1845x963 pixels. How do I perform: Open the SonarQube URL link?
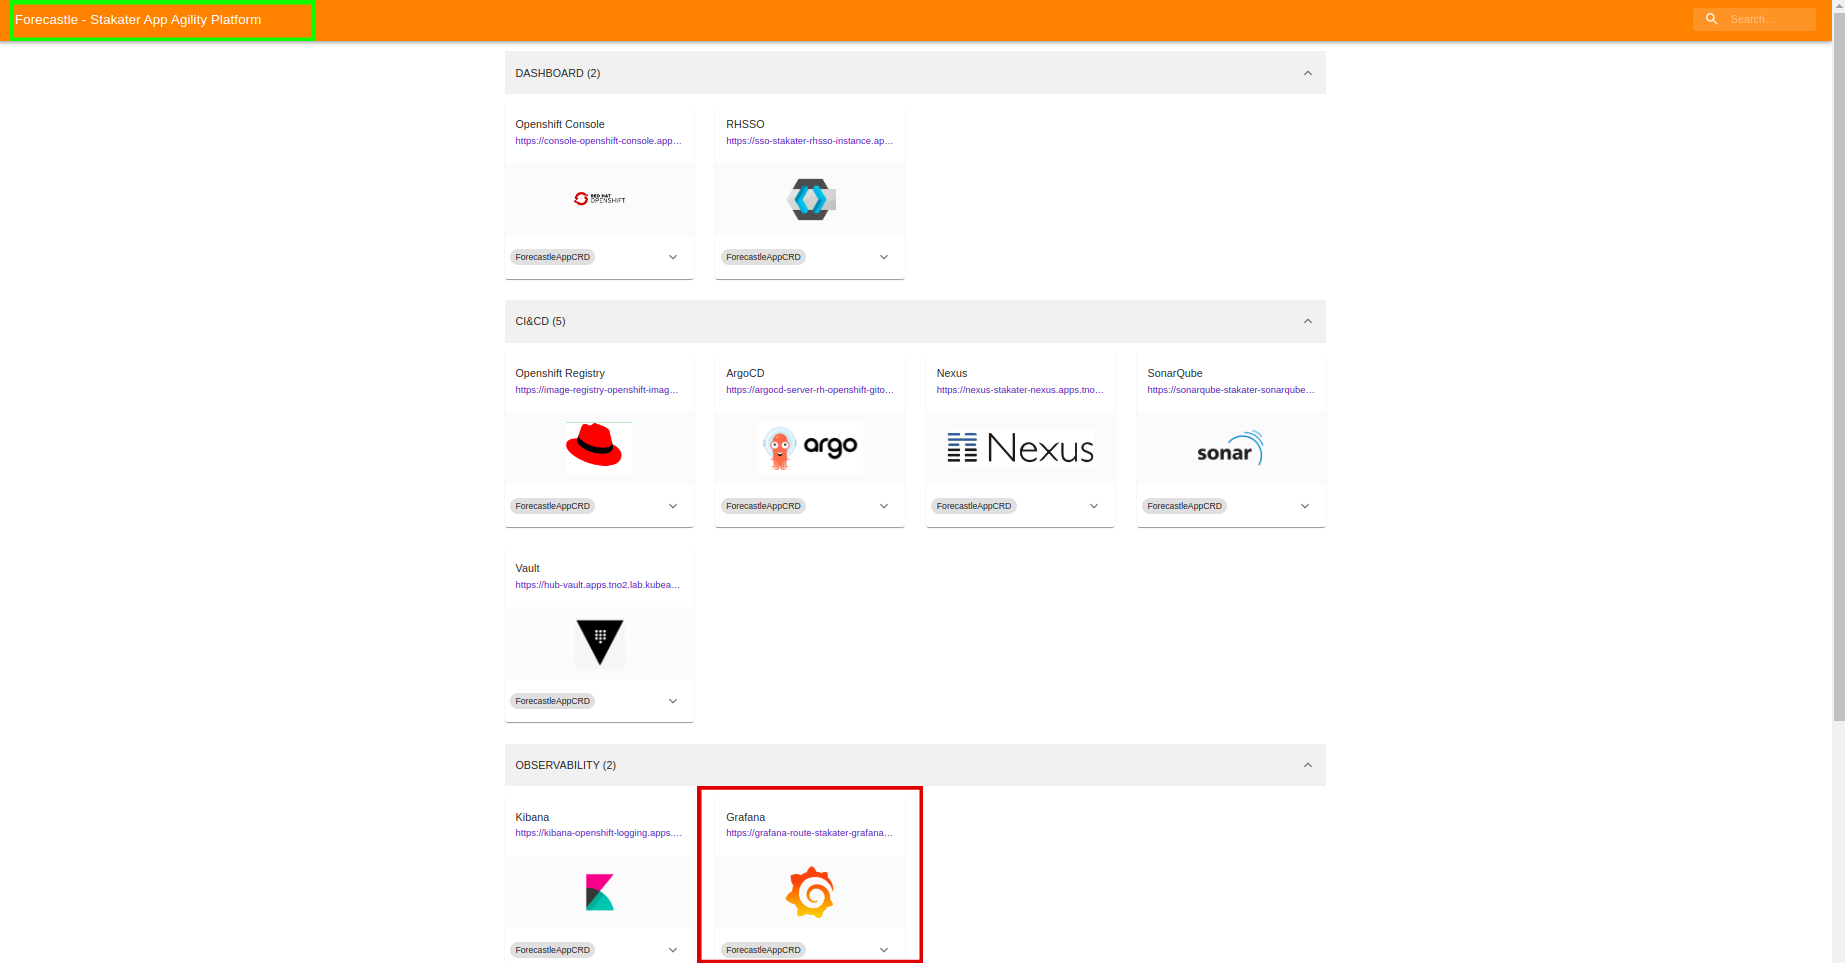1230,390
